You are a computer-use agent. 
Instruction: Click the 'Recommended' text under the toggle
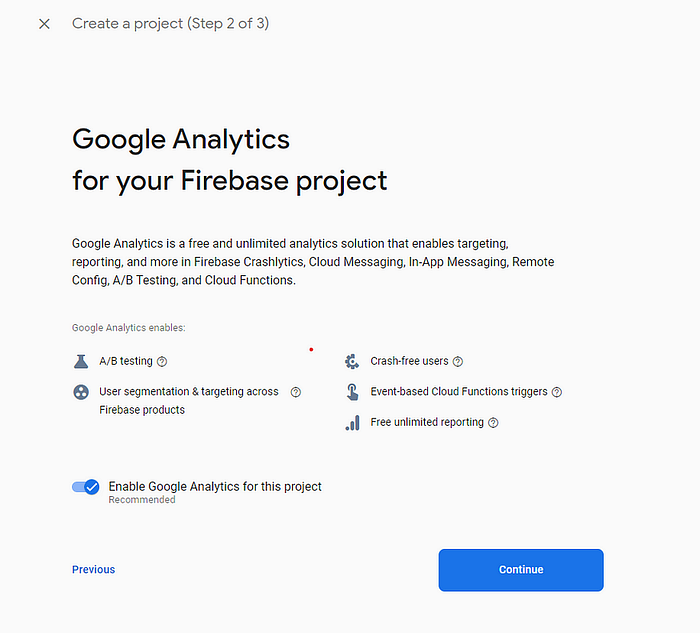pos(142,500)
